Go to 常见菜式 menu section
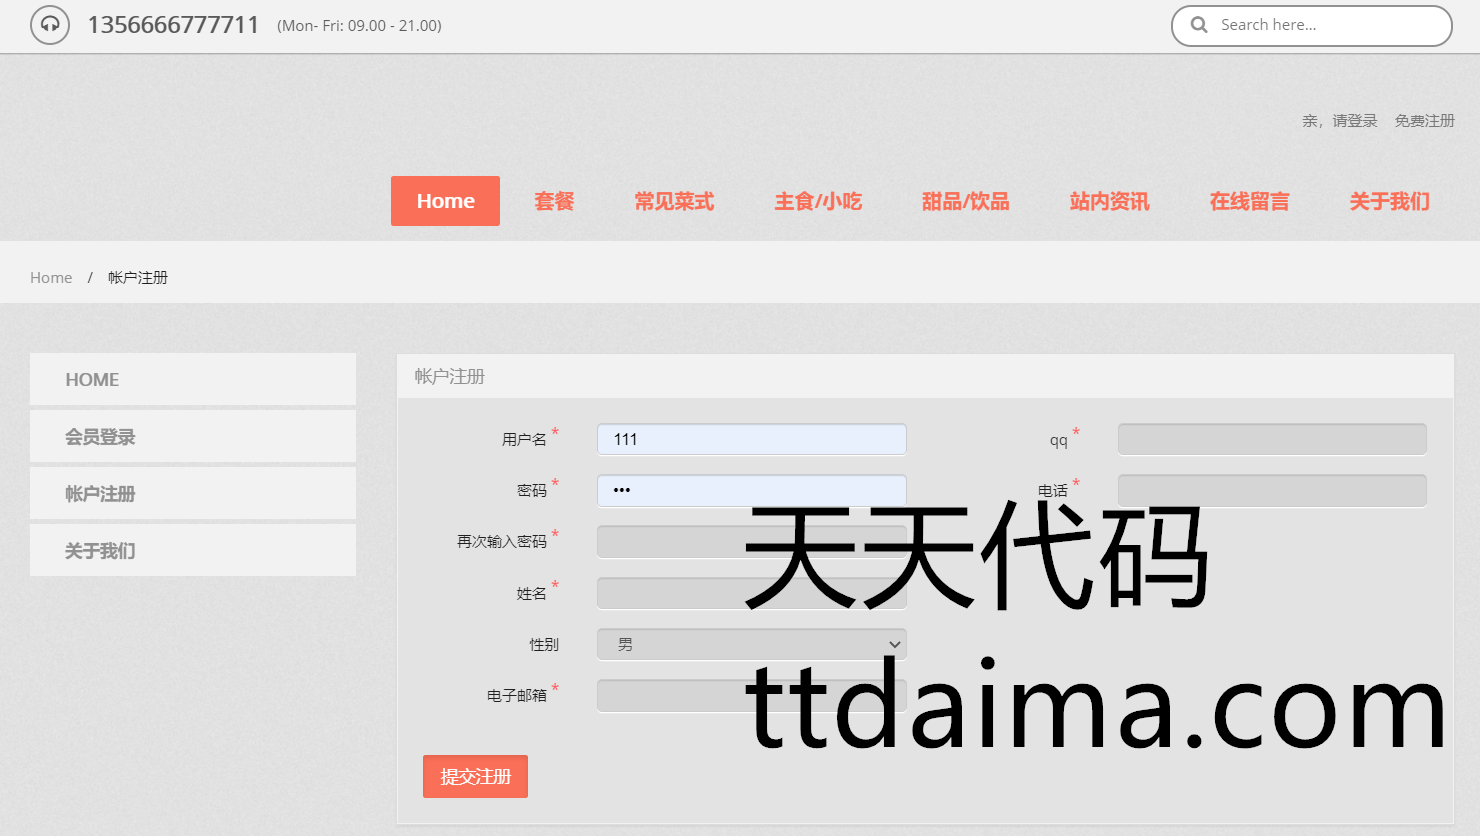1480x836 pixels. (674, 201)
